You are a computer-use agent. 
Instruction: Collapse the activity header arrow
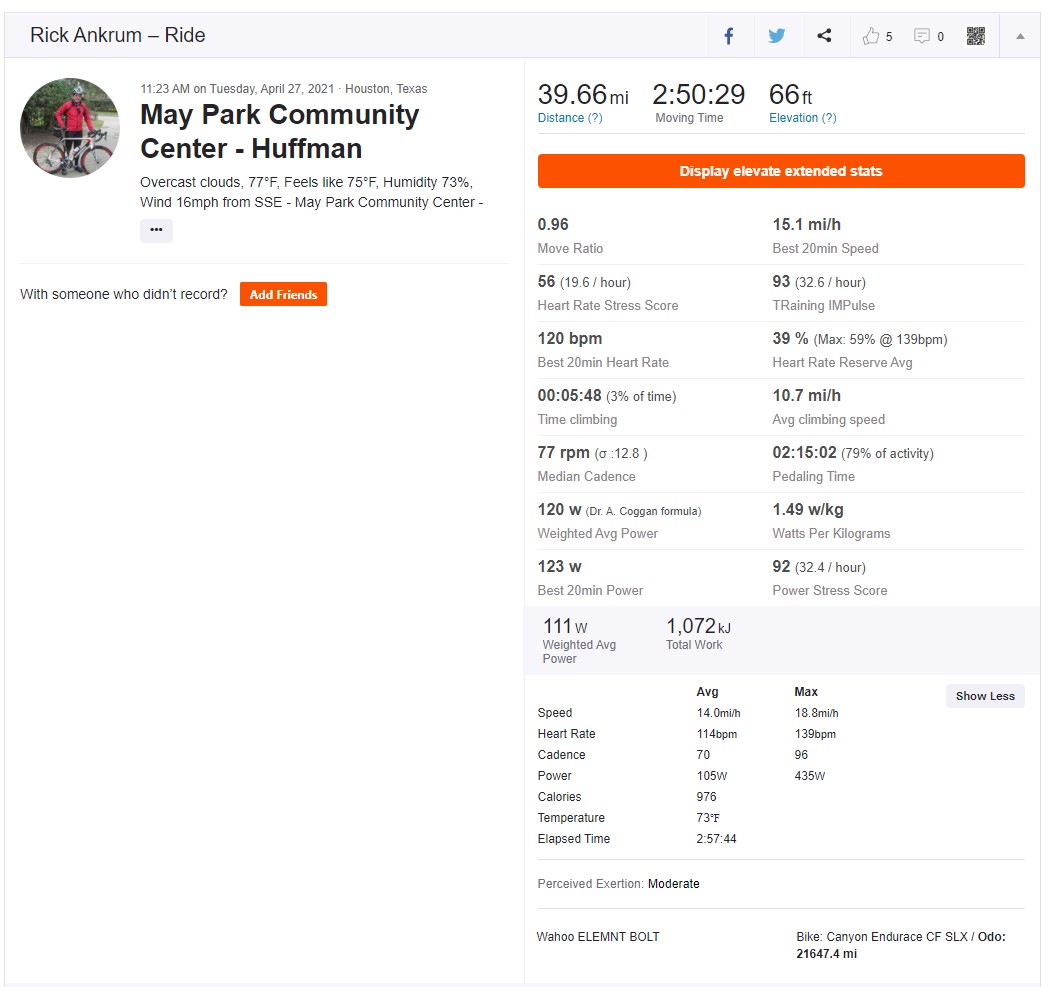tap(1020, 36)
